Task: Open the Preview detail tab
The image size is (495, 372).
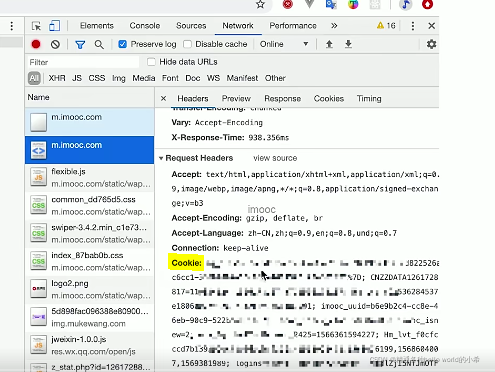Action: 236,99
